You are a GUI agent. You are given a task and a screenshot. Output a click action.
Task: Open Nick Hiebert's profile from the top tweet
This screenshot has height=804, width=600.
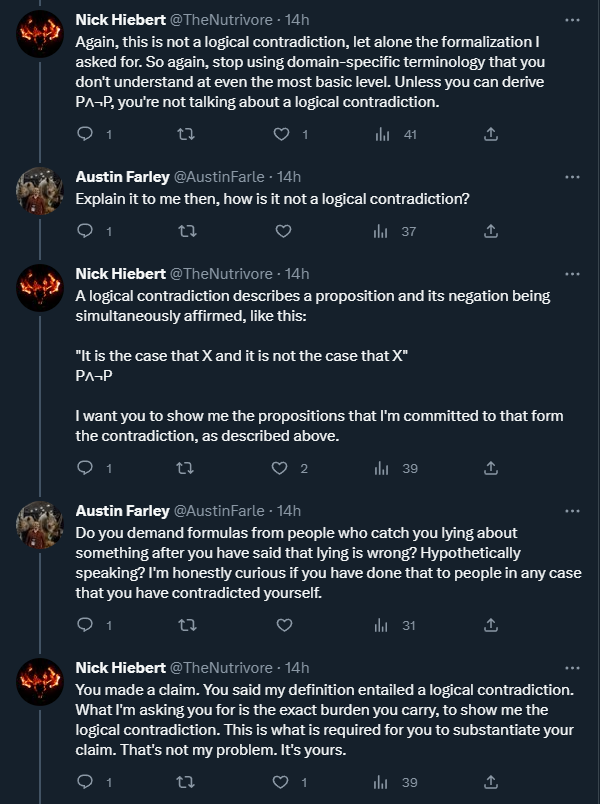pos(121,19)
